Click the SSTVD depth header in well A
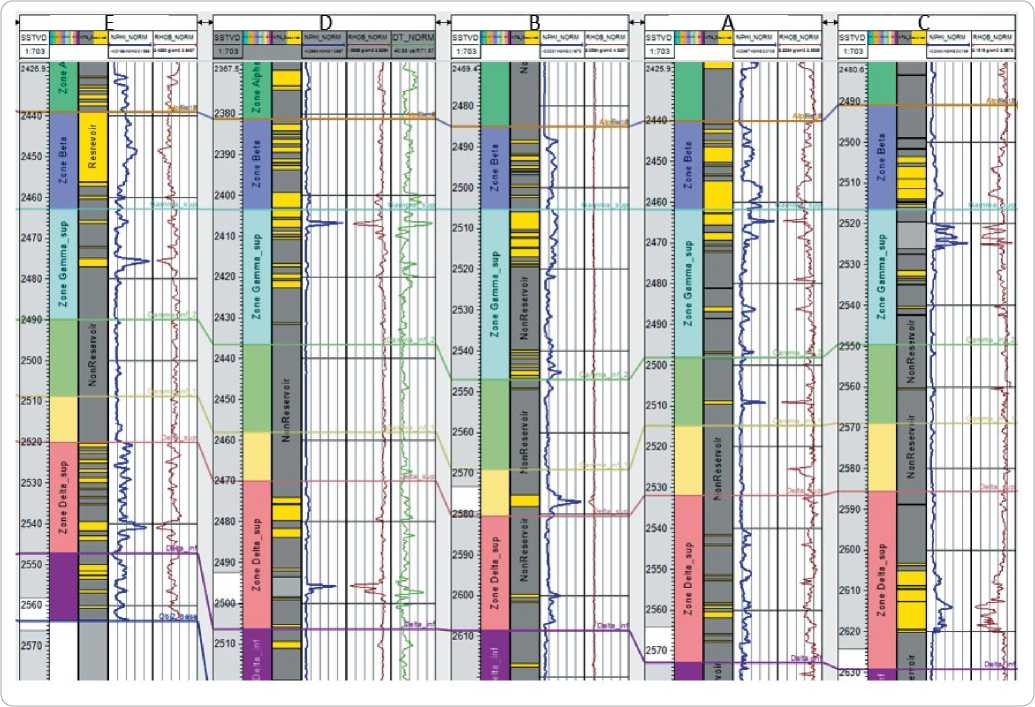Image resolution: width=1035 pixels, height=707 pixels. pos(659,38)
